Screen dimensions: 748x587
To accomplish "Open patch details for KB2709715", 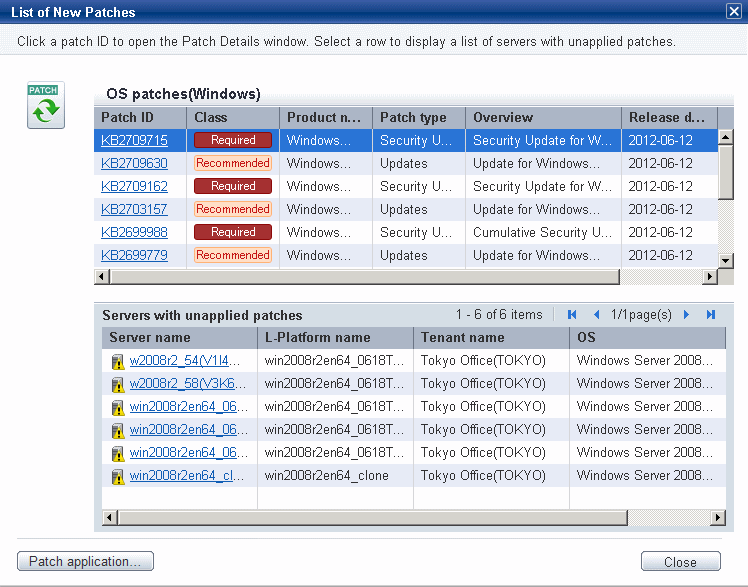I will [x=134, y=140].
